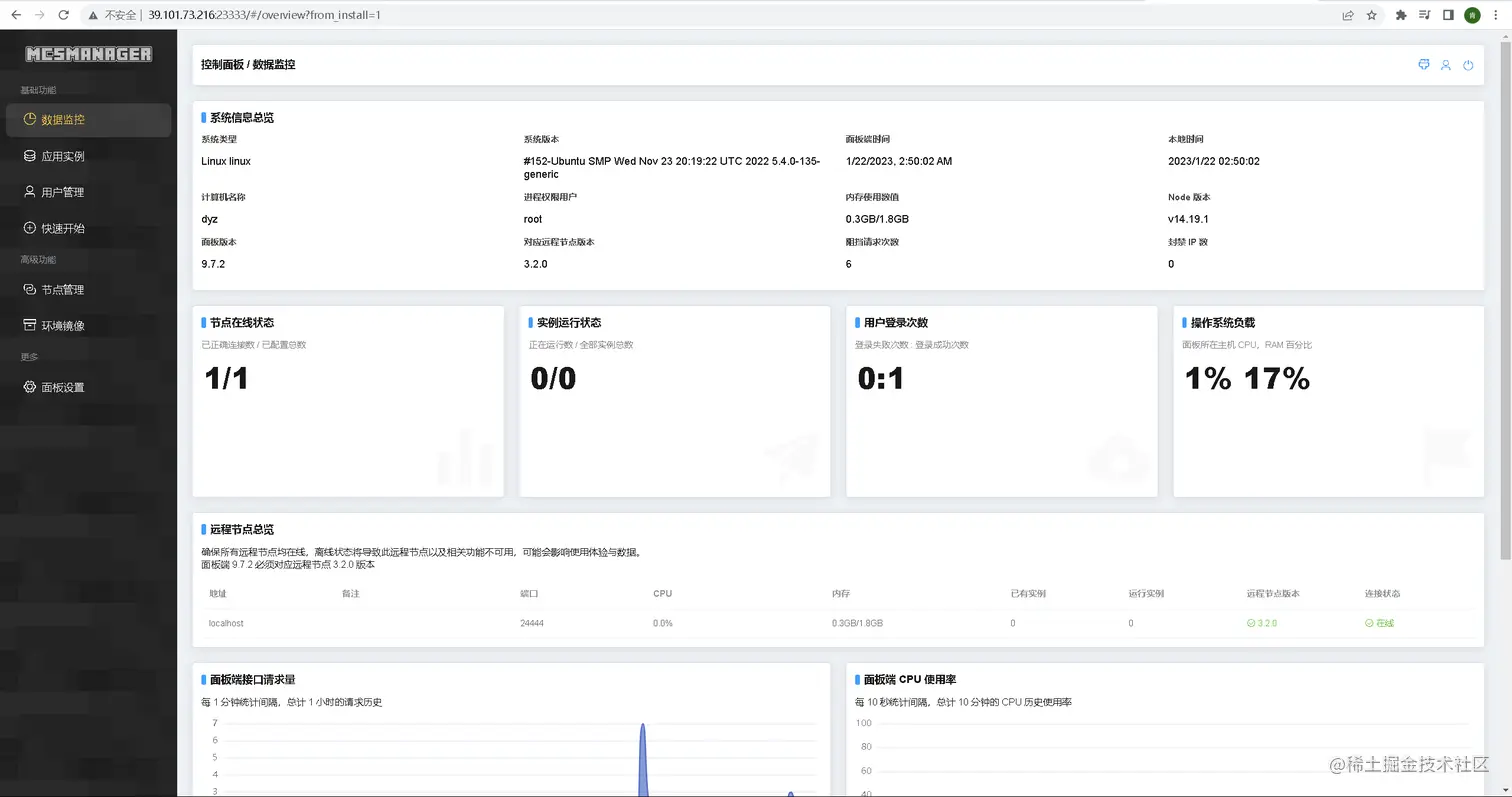Click the link icon beside 节点管理
Screen dimensions: 1512x797
click(x=30, y=290)
